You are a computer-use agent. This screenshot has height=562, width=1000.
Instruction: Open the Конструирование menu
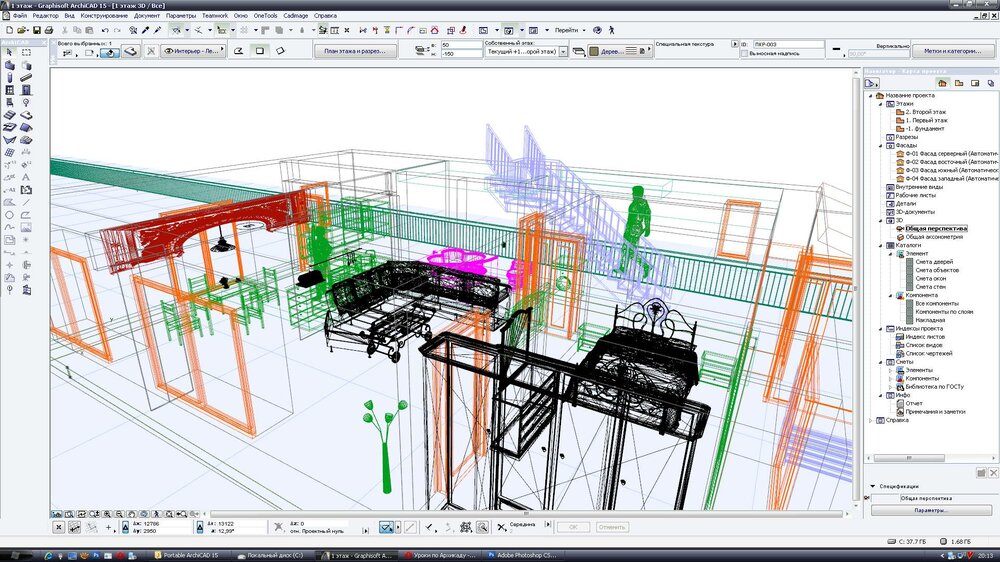tap(104, 16)
